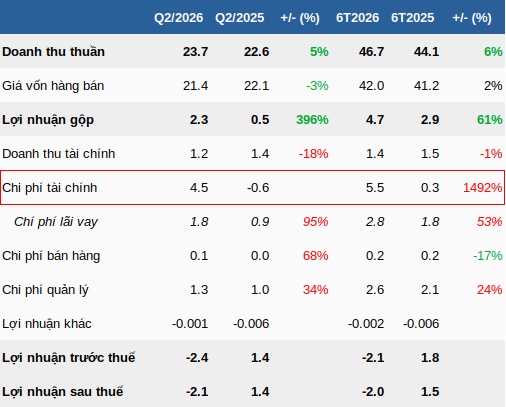506x407 pixels.
Task: Click the Lợi nhuận khác row label
Action: coord(47,324)
